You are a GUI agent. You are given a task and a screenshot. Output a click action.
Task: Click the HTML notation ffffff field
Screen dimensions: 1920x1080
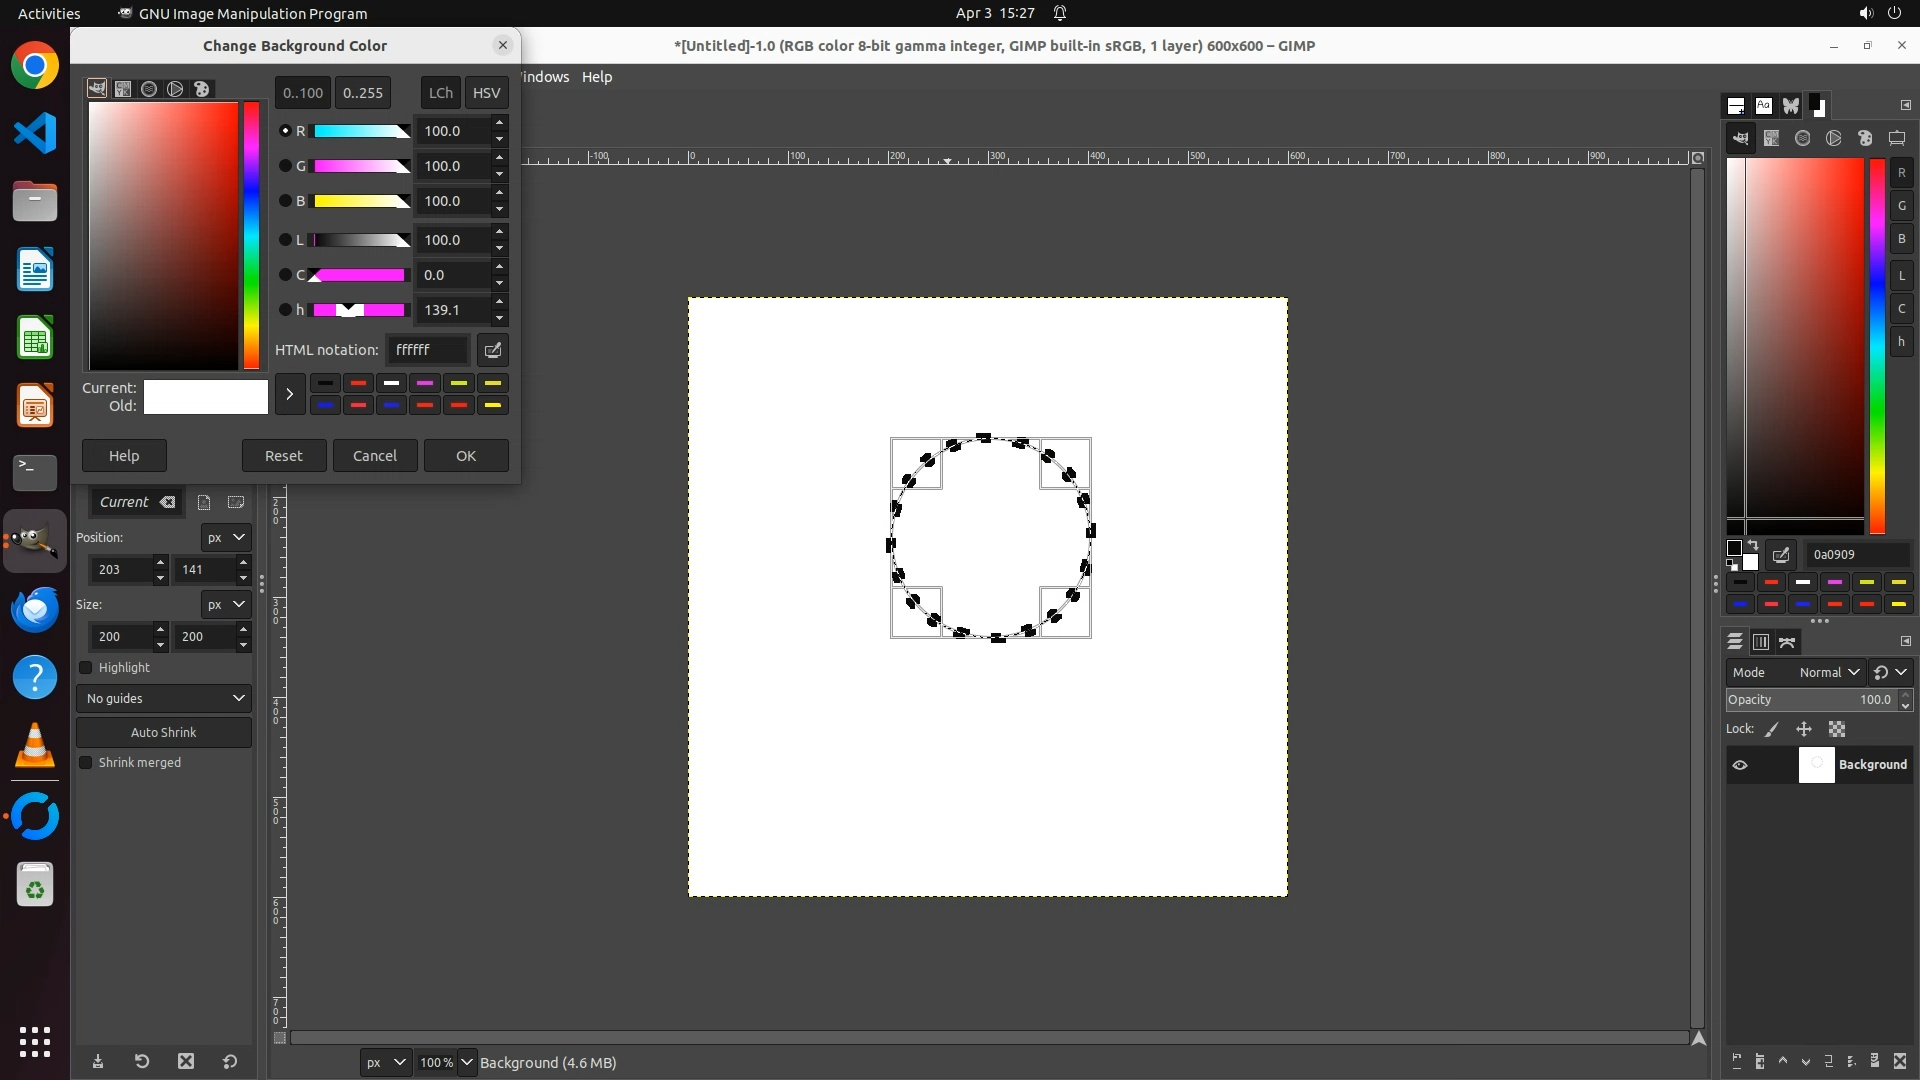427,350
